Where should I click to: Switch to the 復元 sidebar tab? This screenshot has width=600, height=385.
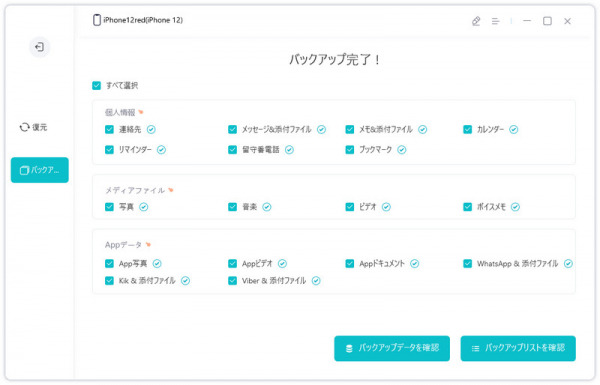(33, 127)
